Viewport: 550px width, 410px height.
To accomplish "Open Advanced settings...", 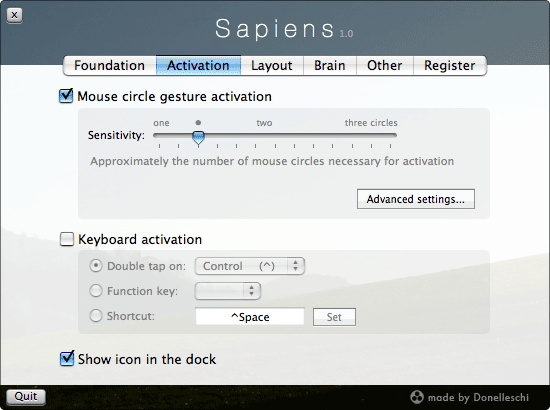I will tap(416, 199).
